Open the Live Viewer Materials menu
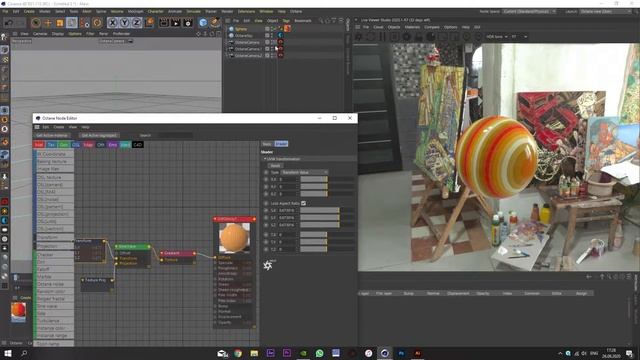The image size is (640, 360). [412, 27]
